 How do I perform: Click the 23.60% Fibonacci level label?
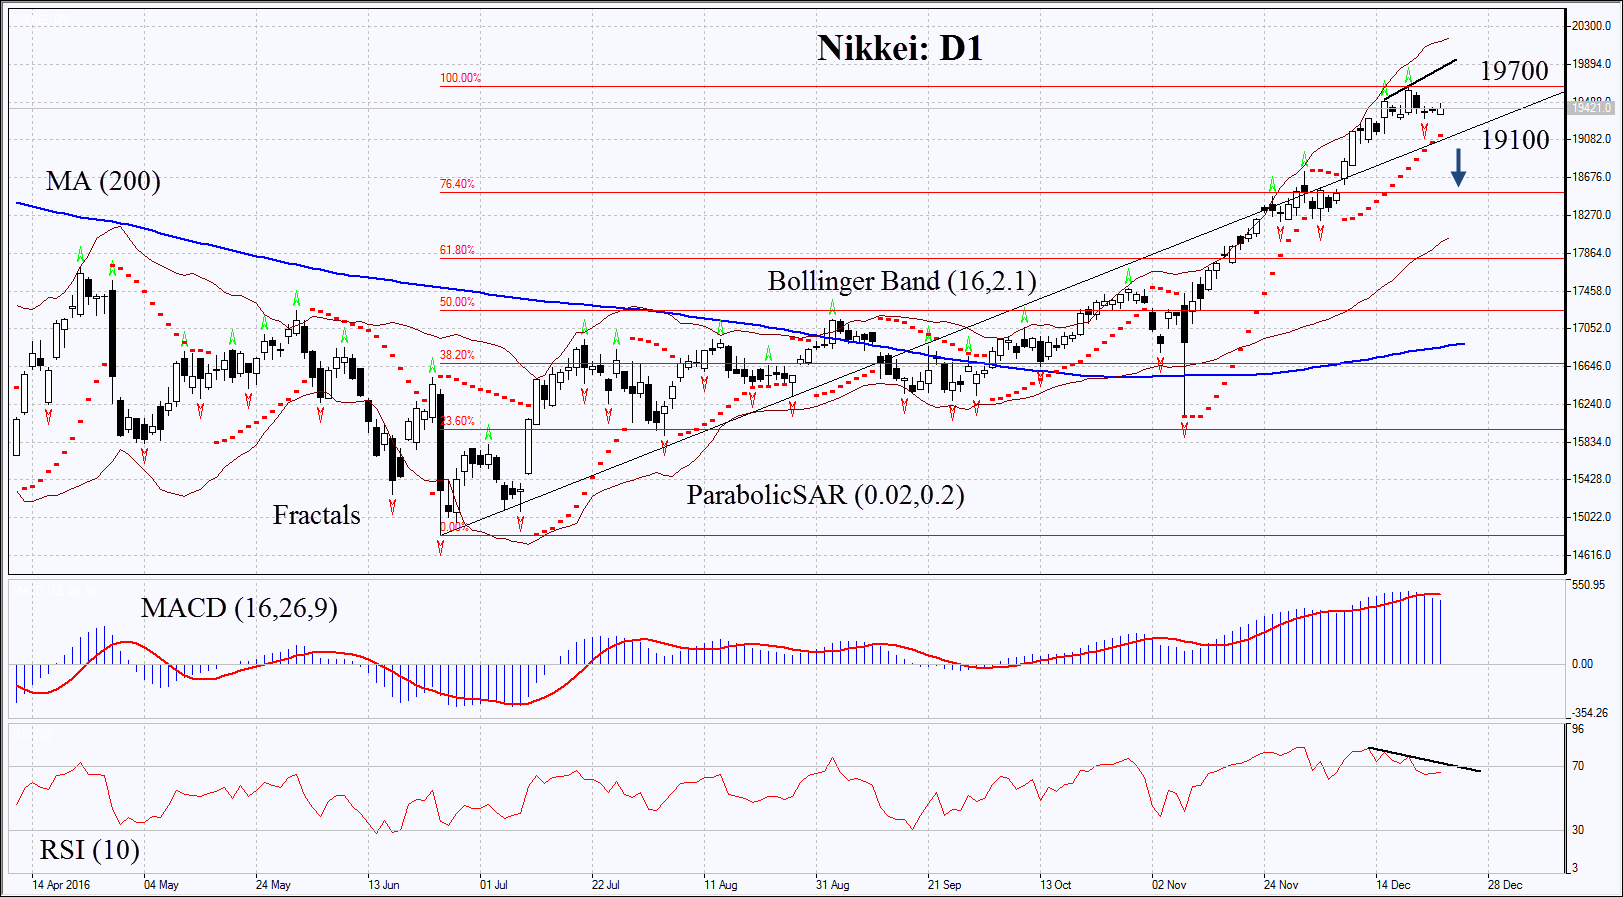[x=458, y=421]
